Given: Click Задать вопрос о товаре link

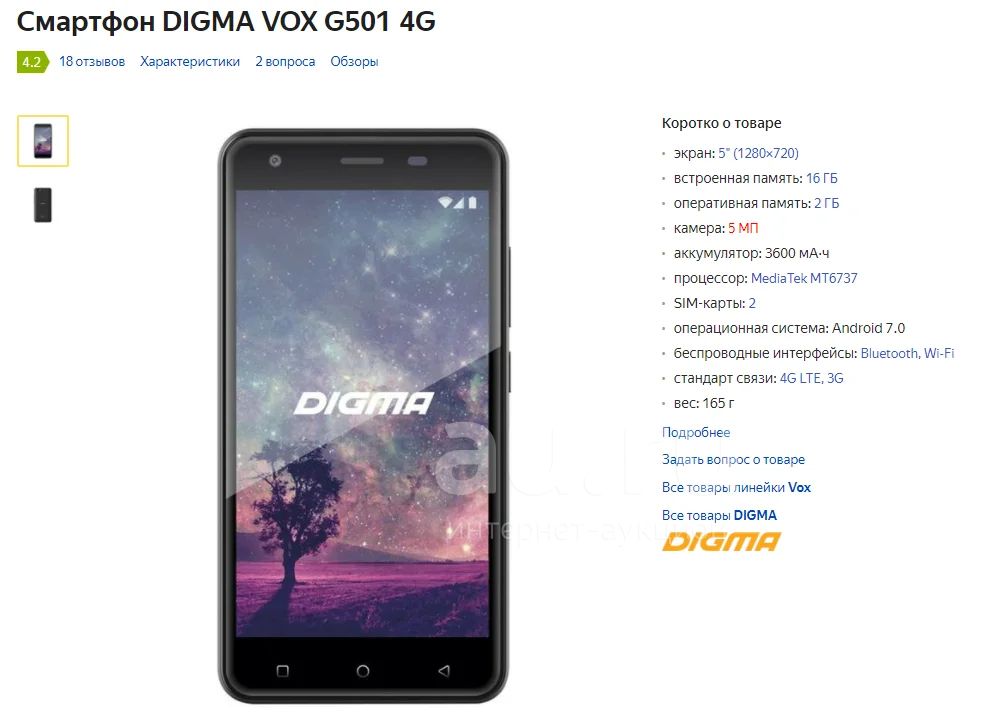Looking at the screenshot, I should coord(733,459).
